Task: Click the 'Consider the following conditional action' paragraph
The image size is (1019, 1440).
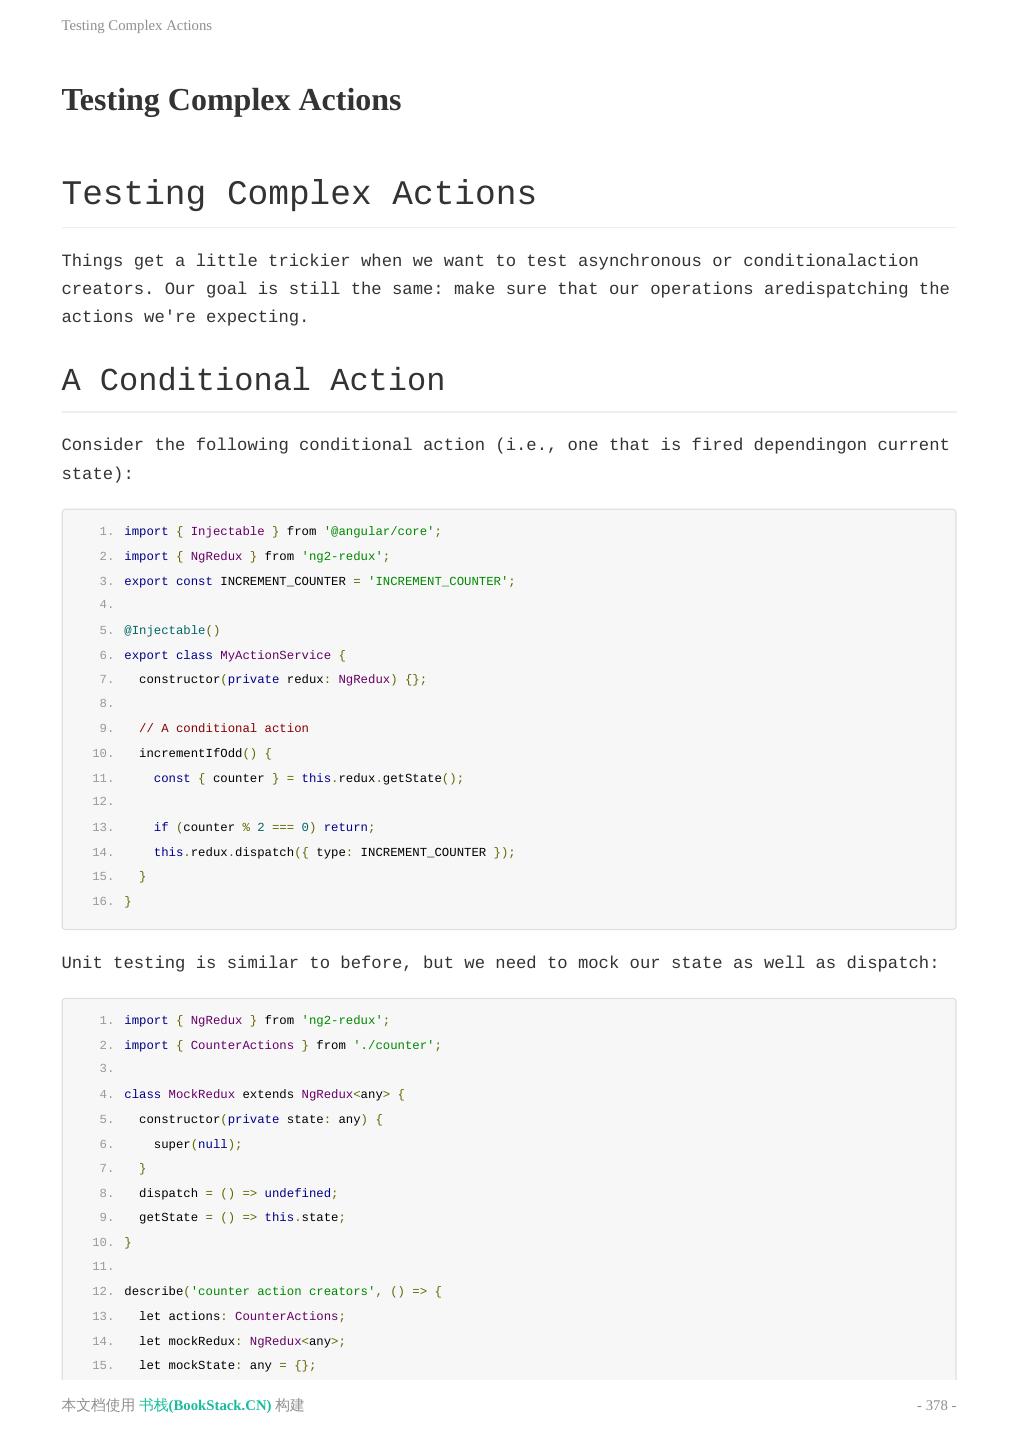Action: [x=505, y=459]
